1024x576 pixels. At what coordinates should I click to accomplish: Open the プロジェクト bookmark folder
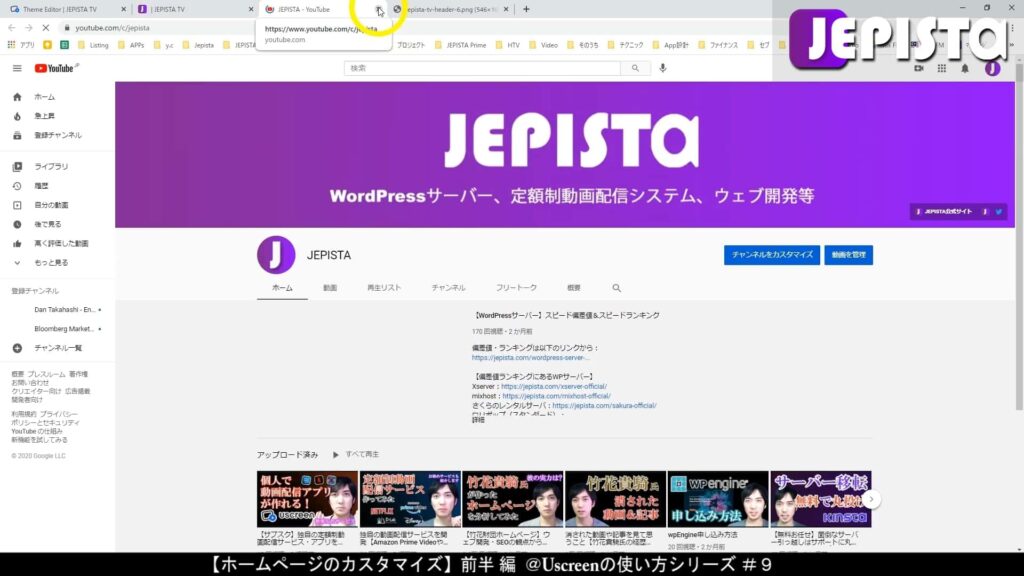tap(410, 45)
